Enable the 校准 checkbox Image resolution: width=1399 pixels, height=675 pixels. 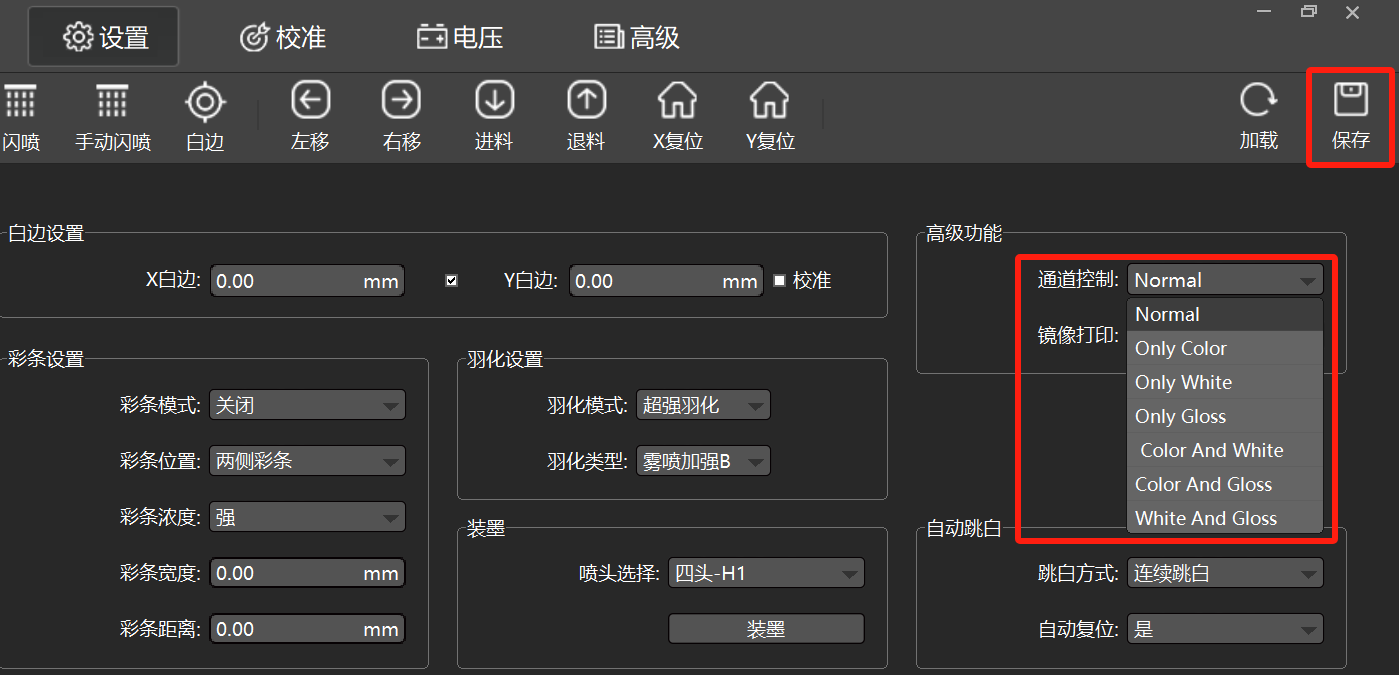coord(780,281)
